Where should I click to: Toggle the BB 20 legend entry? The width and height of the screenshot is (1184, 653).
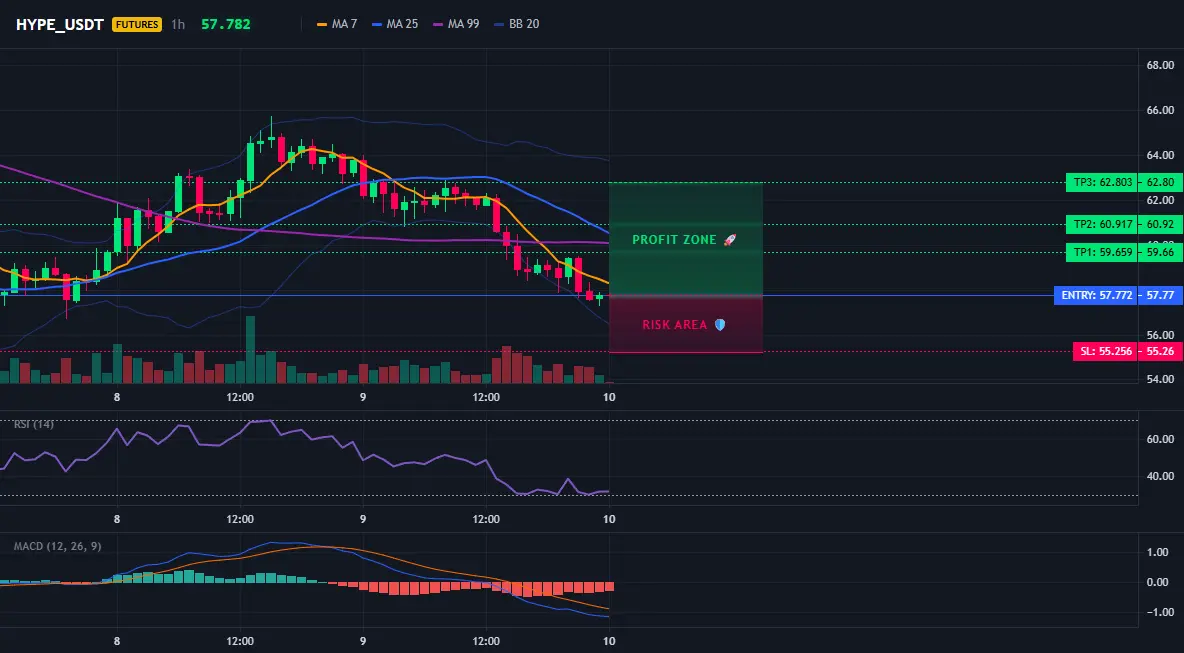(516, 24)
